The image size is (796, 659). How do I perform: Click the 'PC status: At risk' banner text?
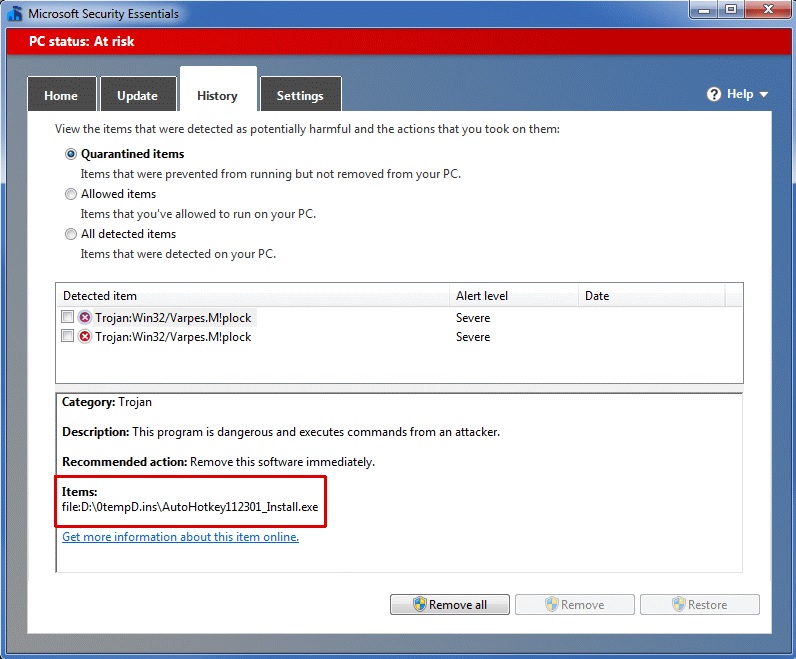(82, 42)
